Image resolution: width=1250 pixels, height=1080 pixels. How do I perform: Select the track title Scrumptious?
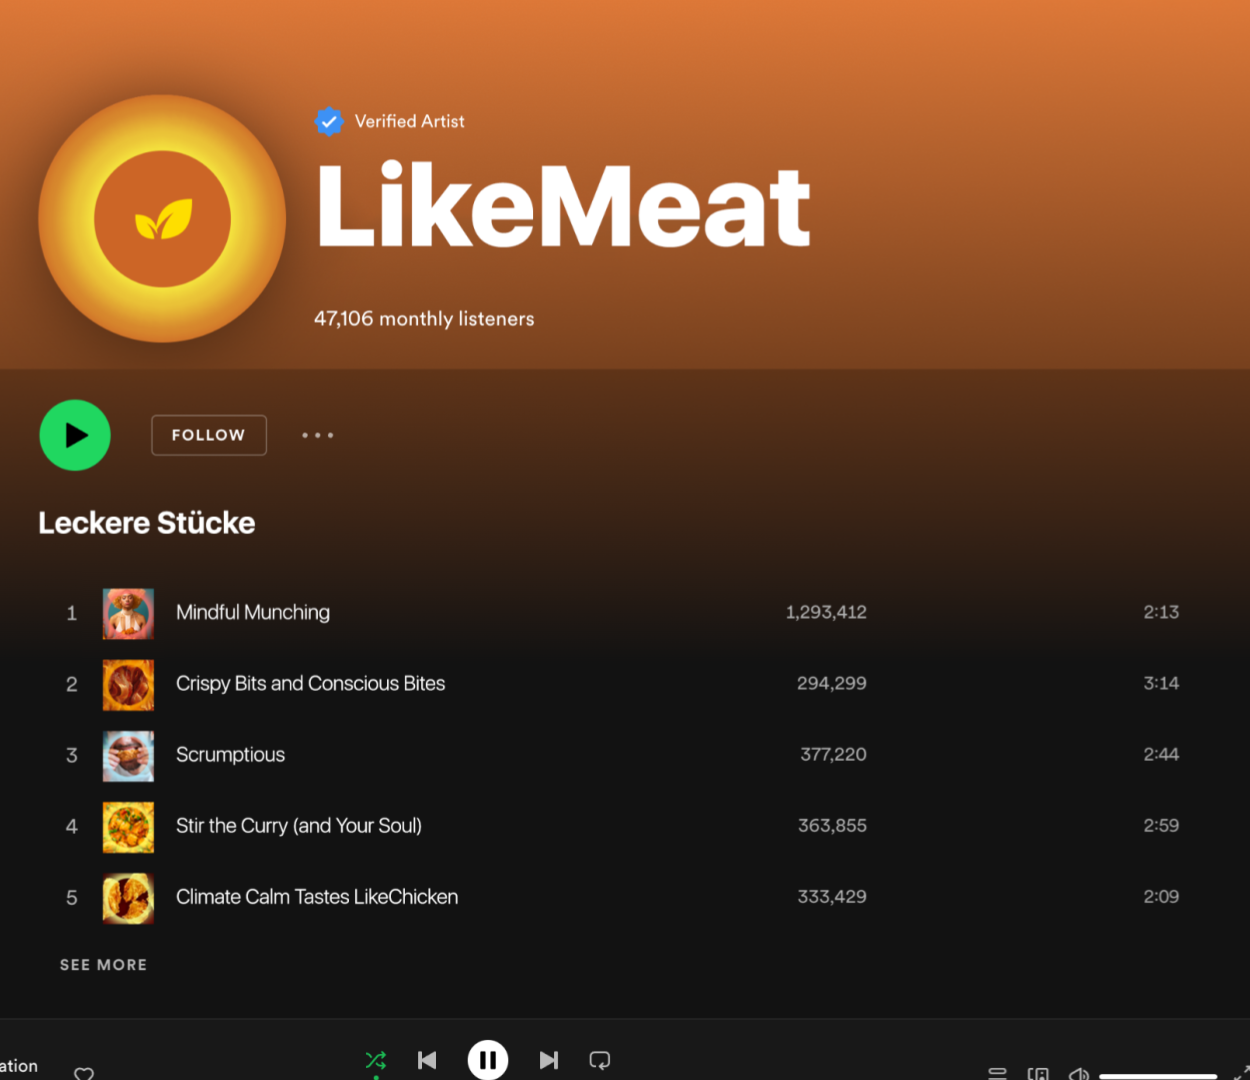click(230, 754)
